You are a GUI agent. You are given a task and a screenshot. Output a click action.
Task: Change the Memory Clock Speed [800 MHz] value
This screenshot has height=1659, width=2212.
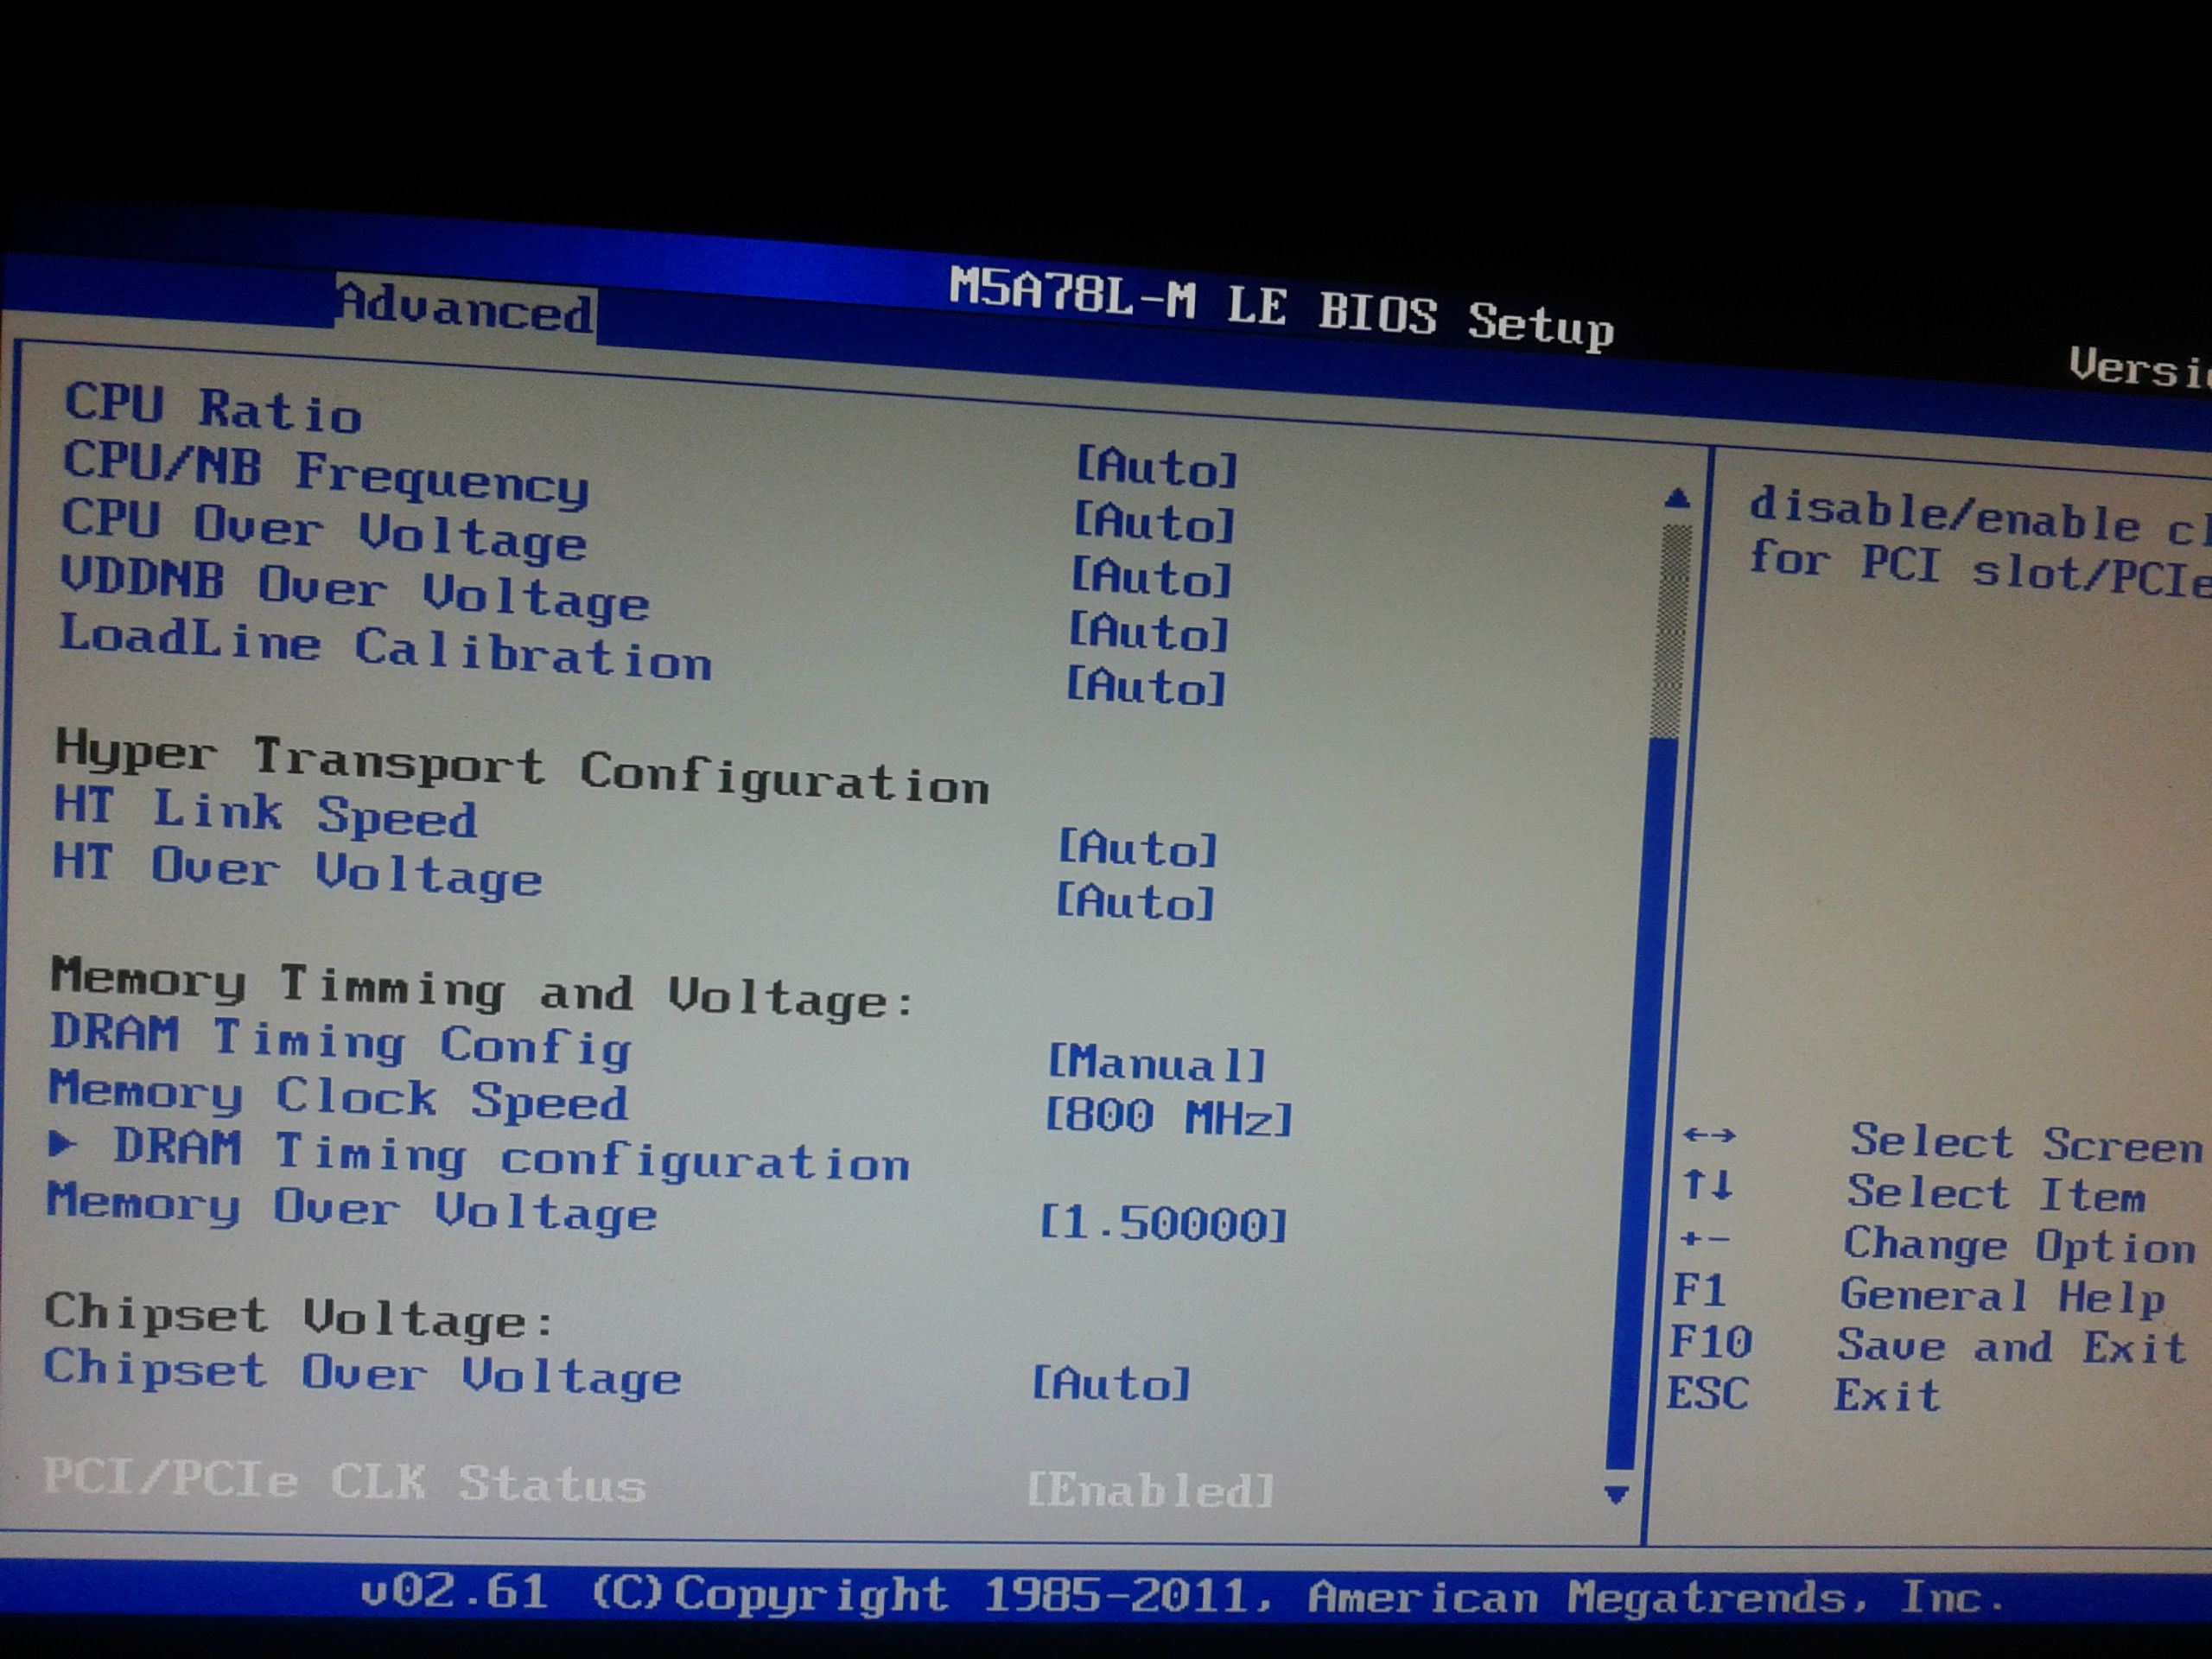1168,1117
